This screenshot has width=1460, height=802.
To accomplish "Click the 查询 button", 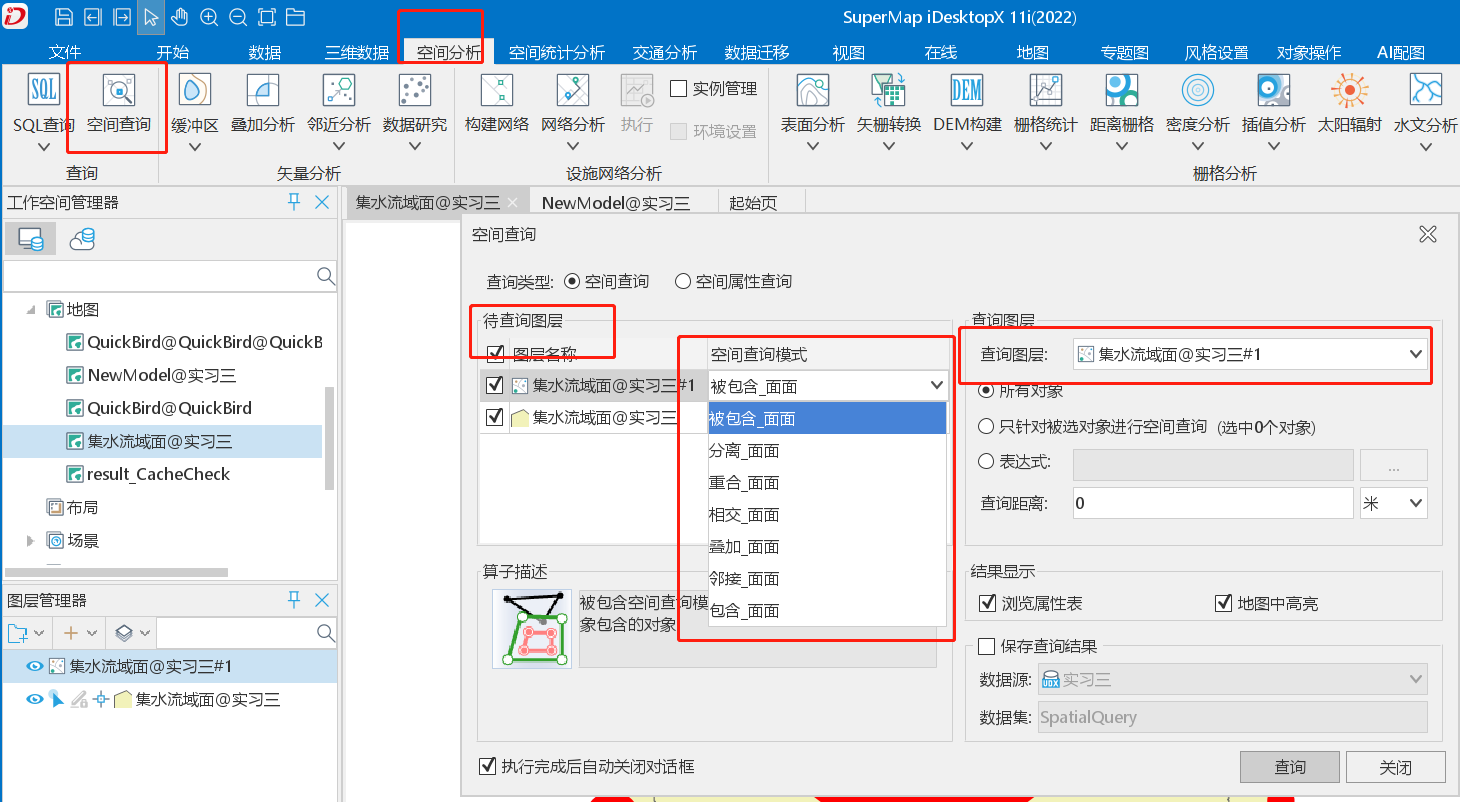I will click(1290, 767).
